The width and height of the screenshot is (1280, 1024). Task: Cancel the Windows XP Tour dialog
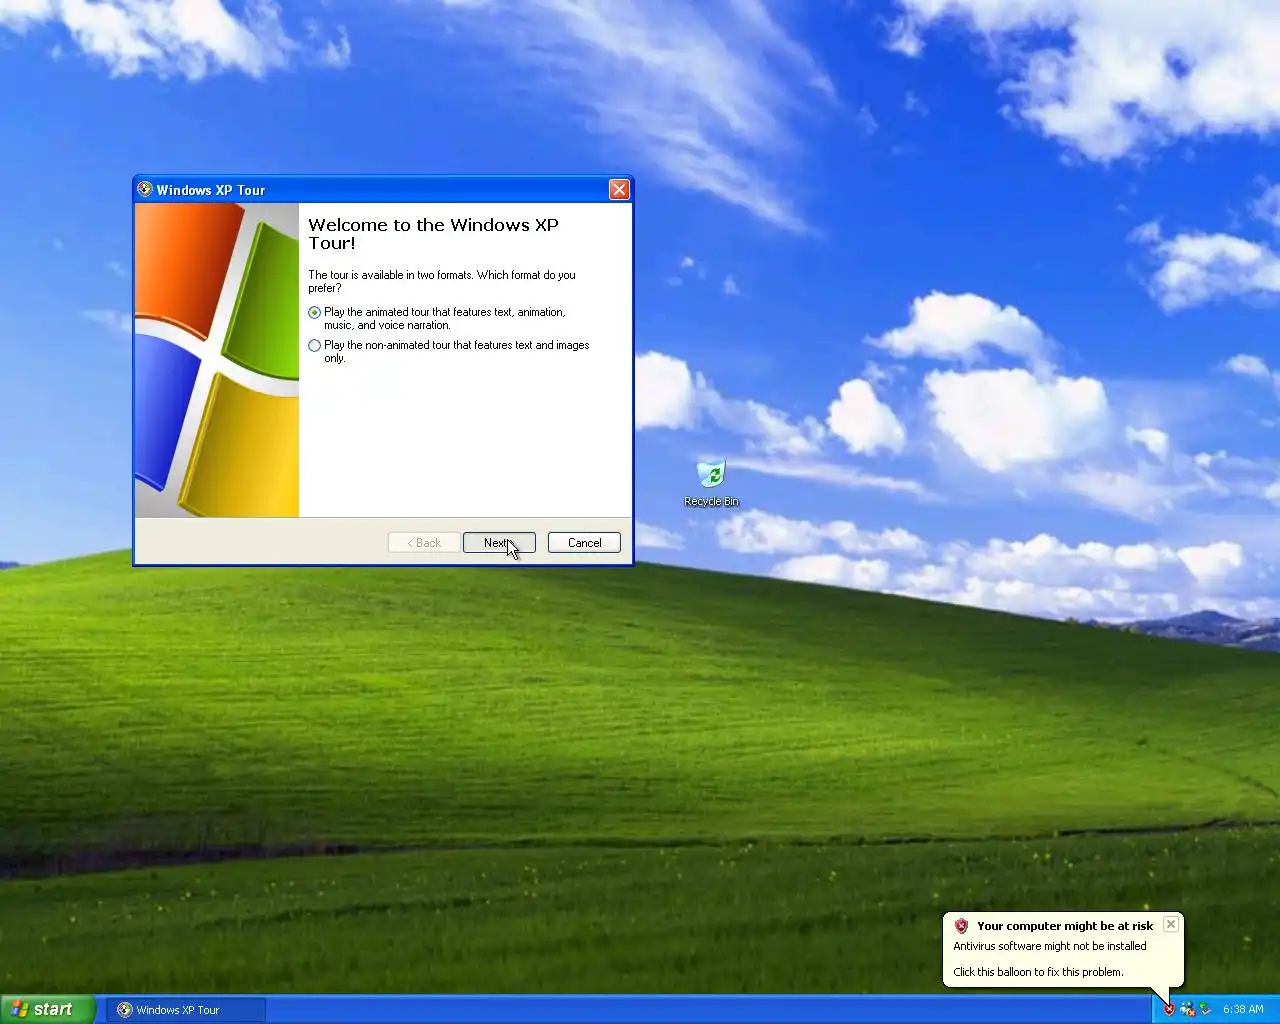584,543
